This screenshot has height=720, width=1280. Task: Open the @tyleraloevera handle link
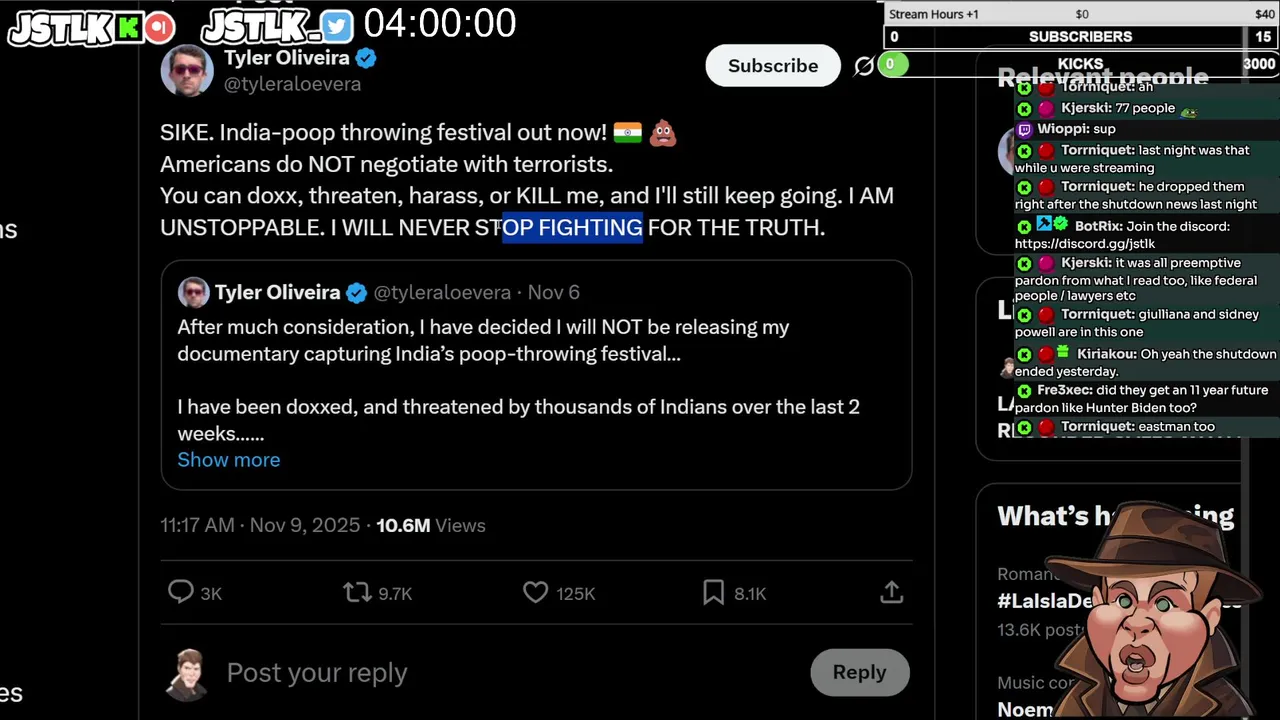[x=292, y=84]
